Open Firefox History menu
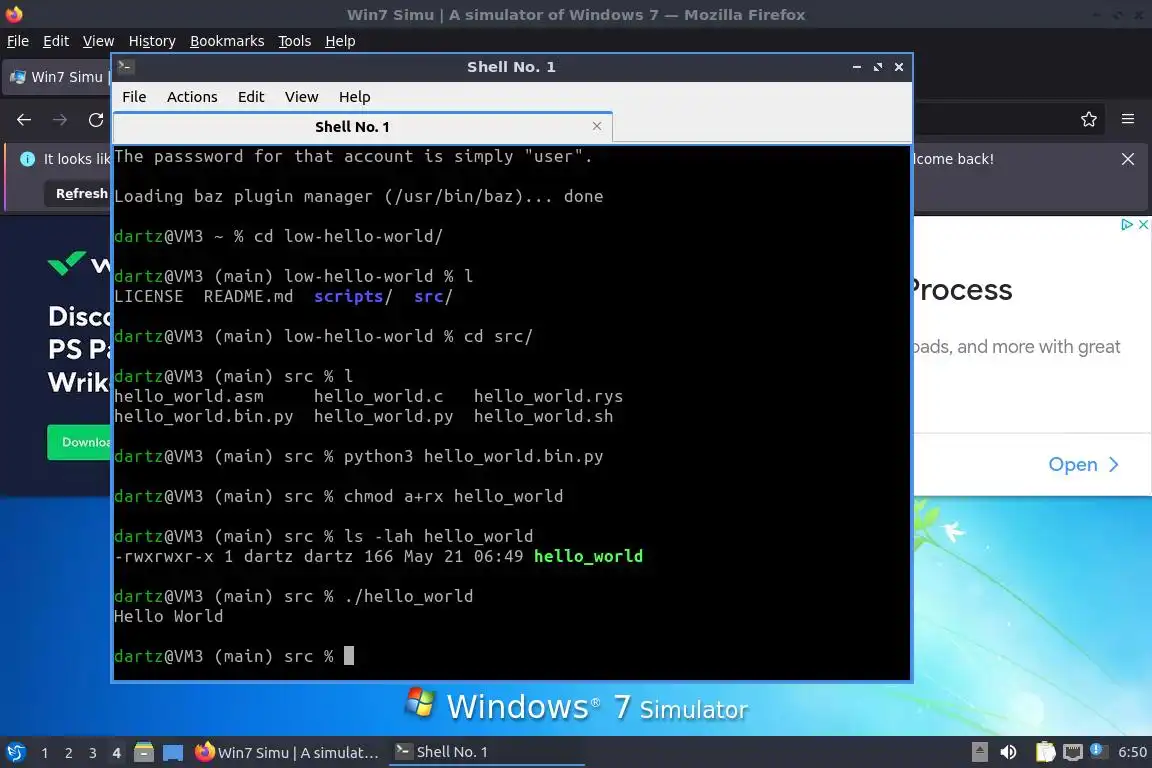The image size is (1152, 768). pos(152,41)
